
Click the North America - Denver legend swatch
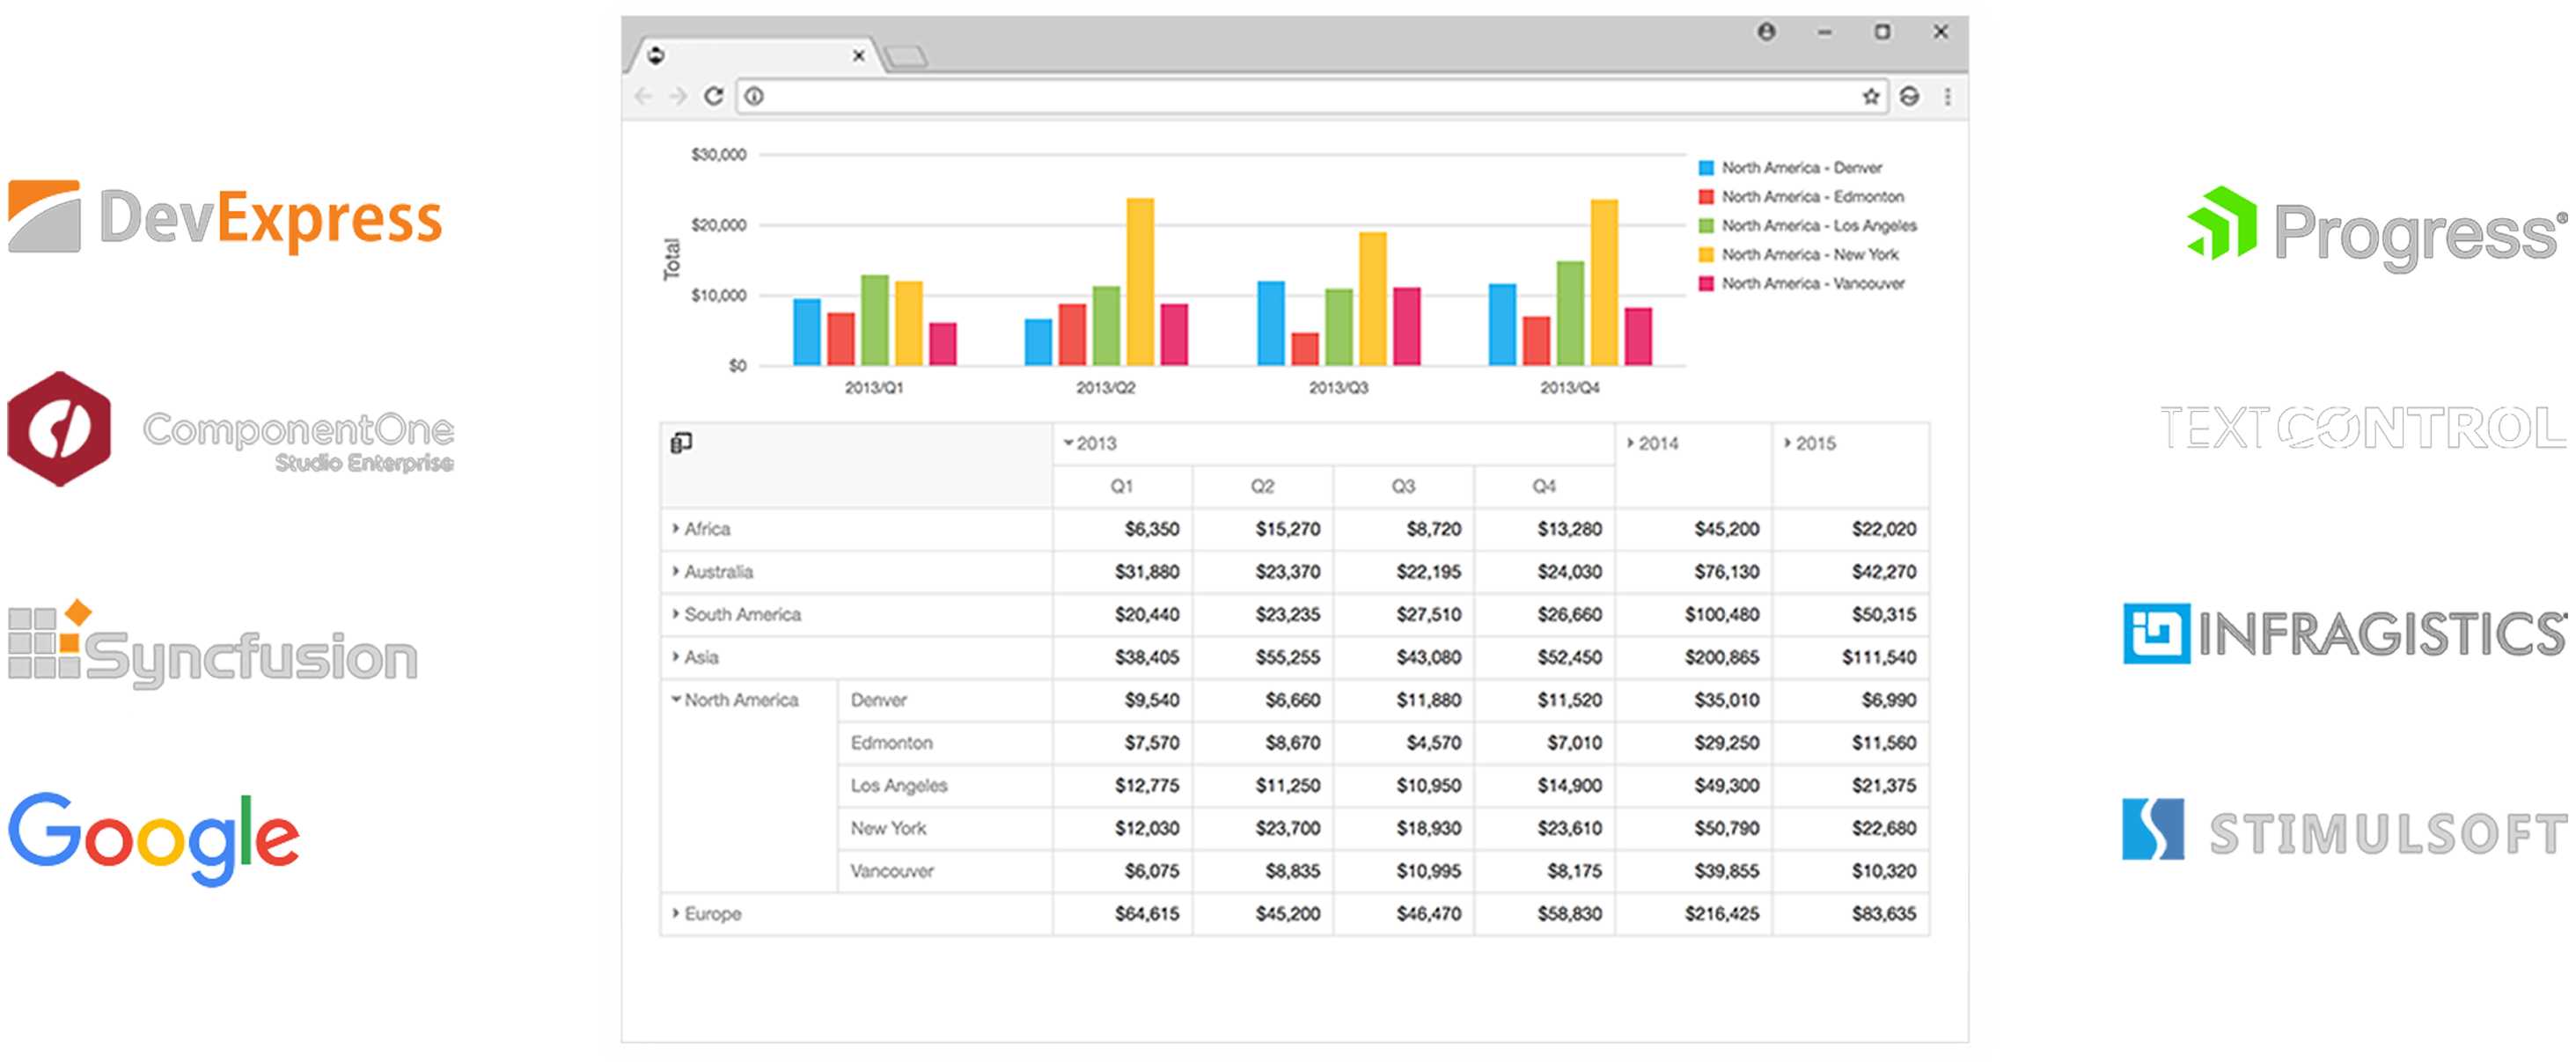click(1706, 168)
